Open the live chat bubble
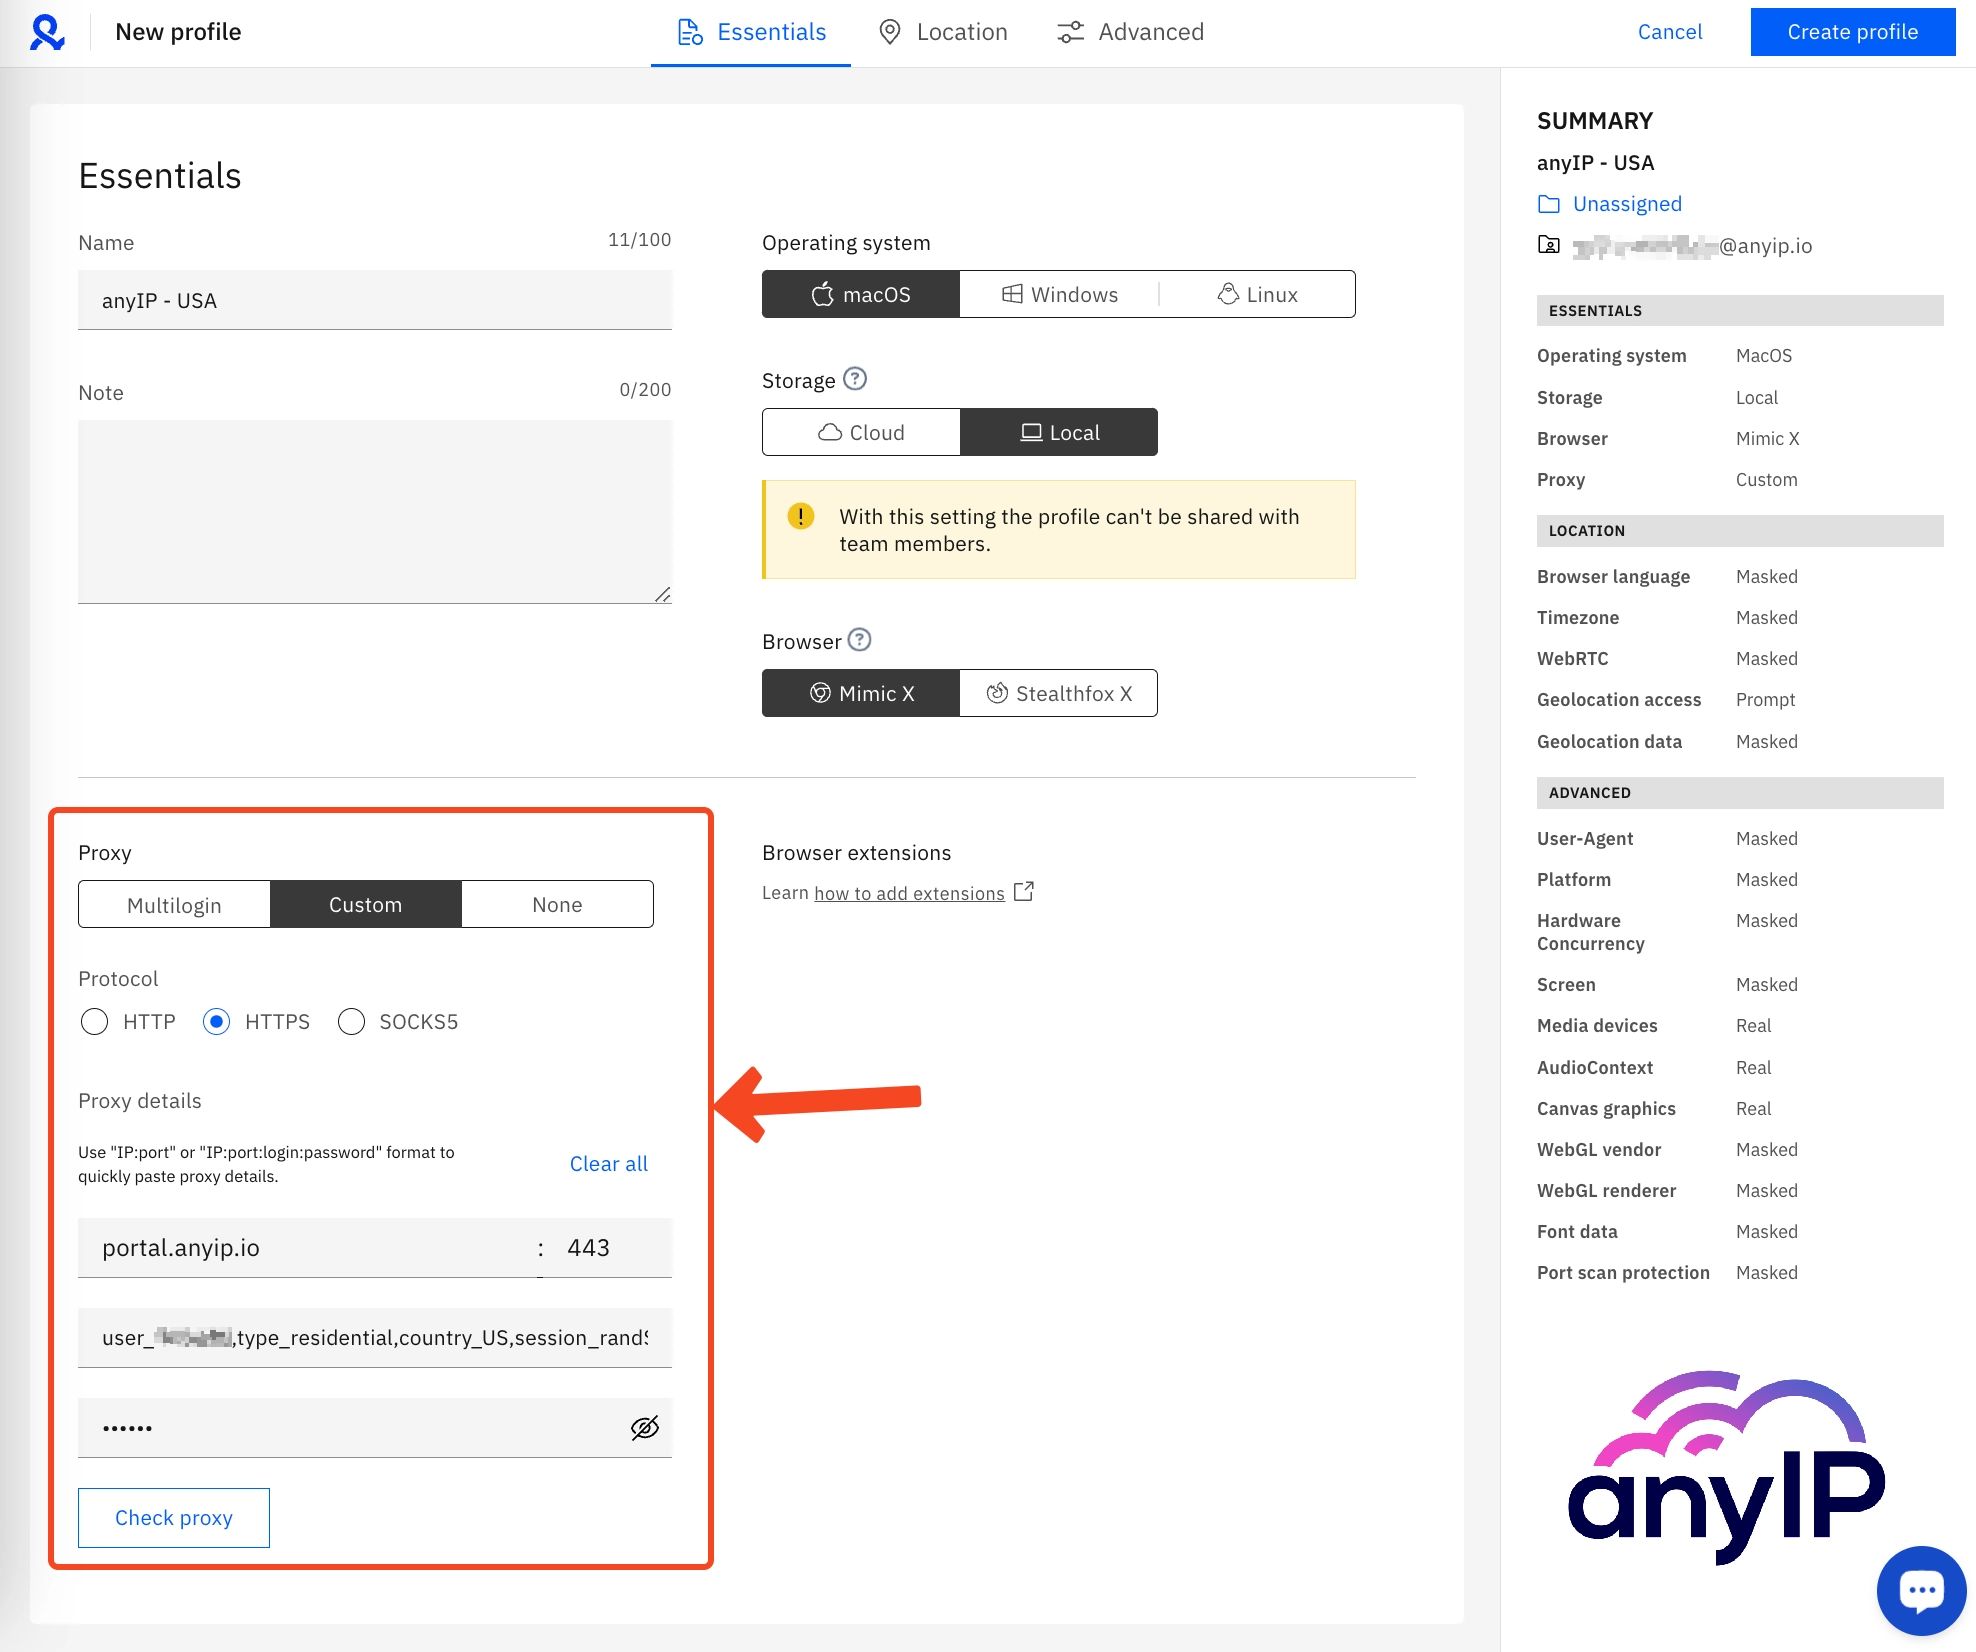This screenshot has width=1976, height=1652. point(1921,1590)
